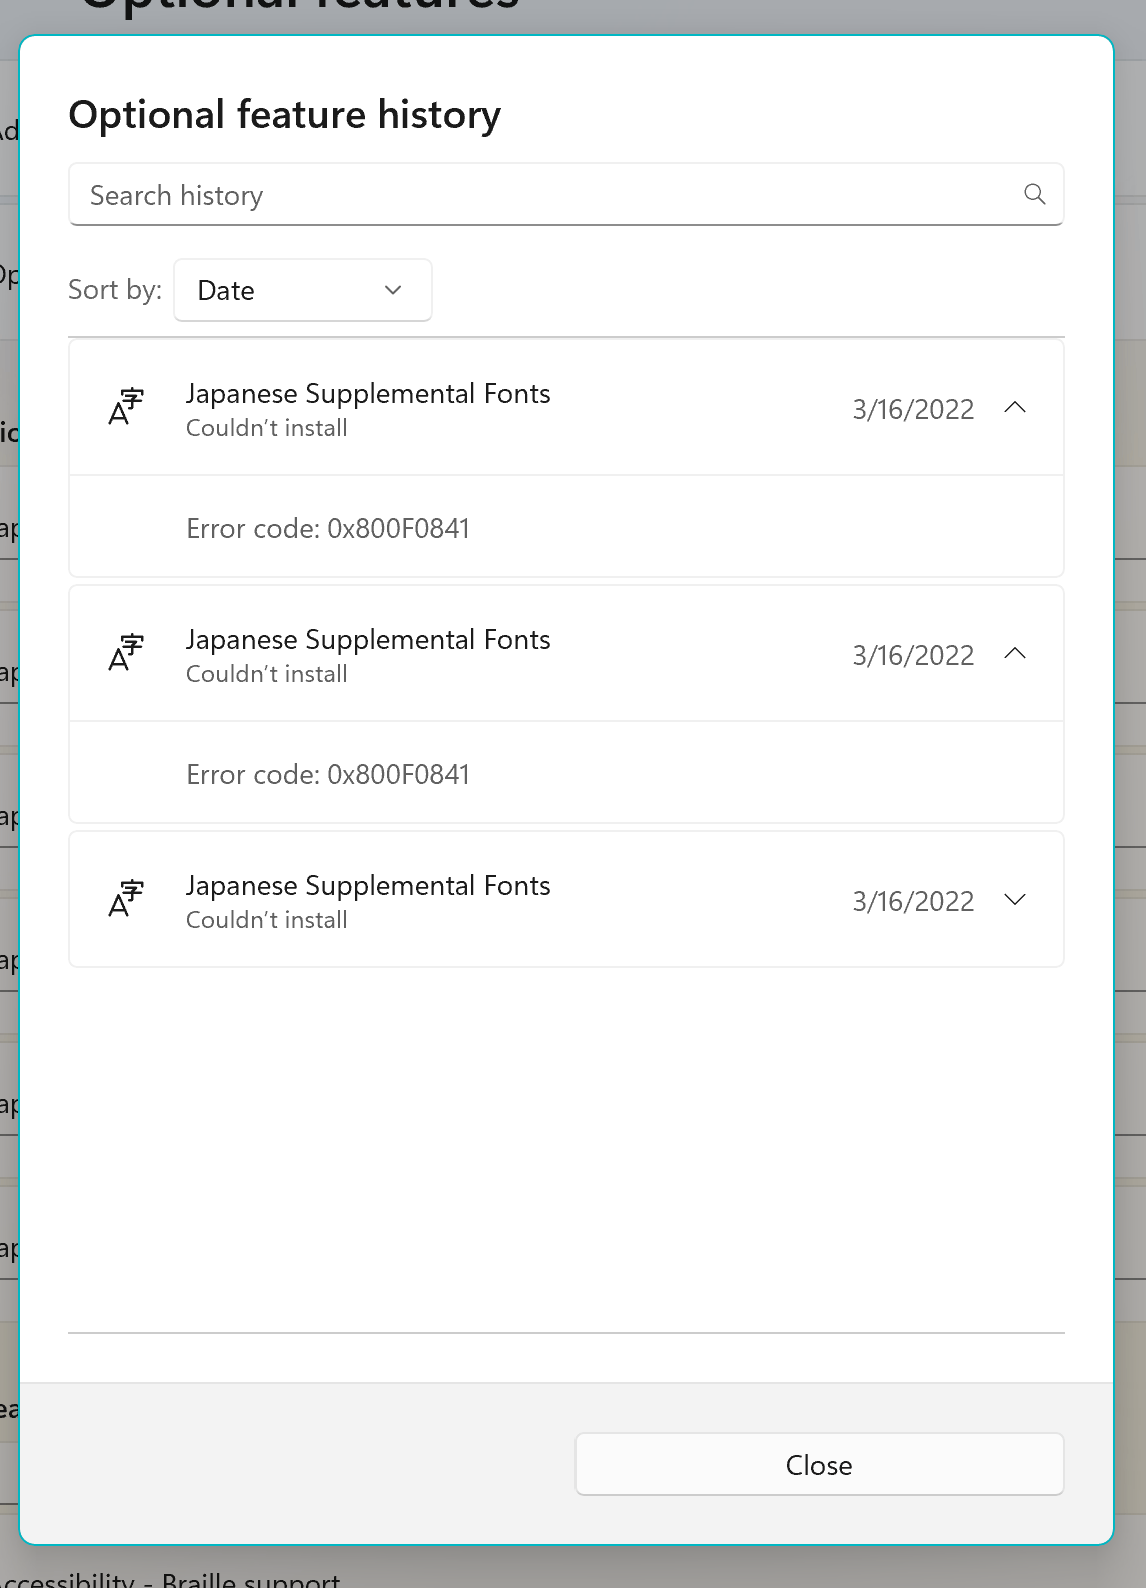Click the font icon of the first history entry
The width and height of the screenshot is (1146, 1588).
pyautogui.click(x=126, y=407)
